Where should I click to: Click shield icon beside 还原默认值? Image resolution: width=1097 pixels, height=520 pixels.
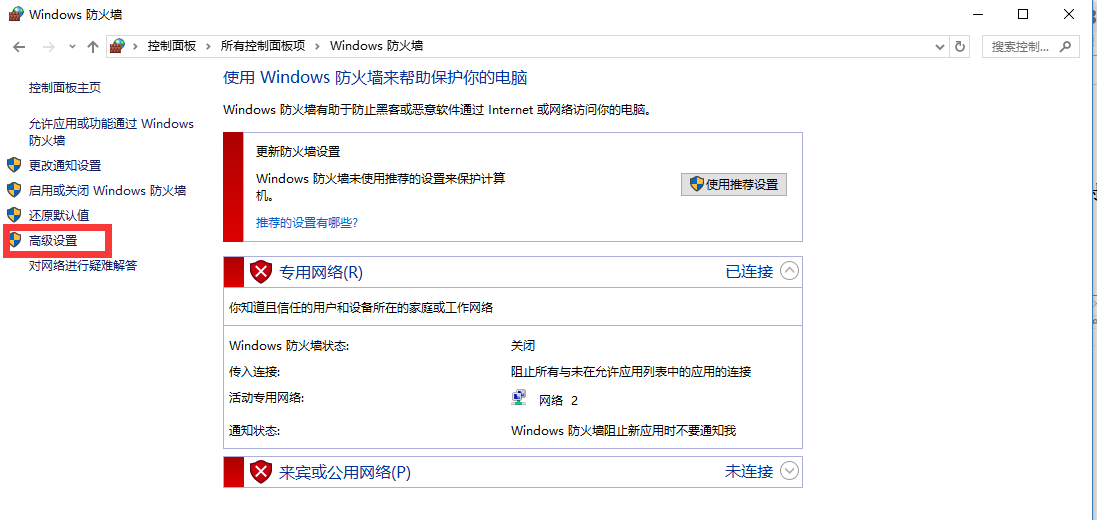click(x=15, y=214)
